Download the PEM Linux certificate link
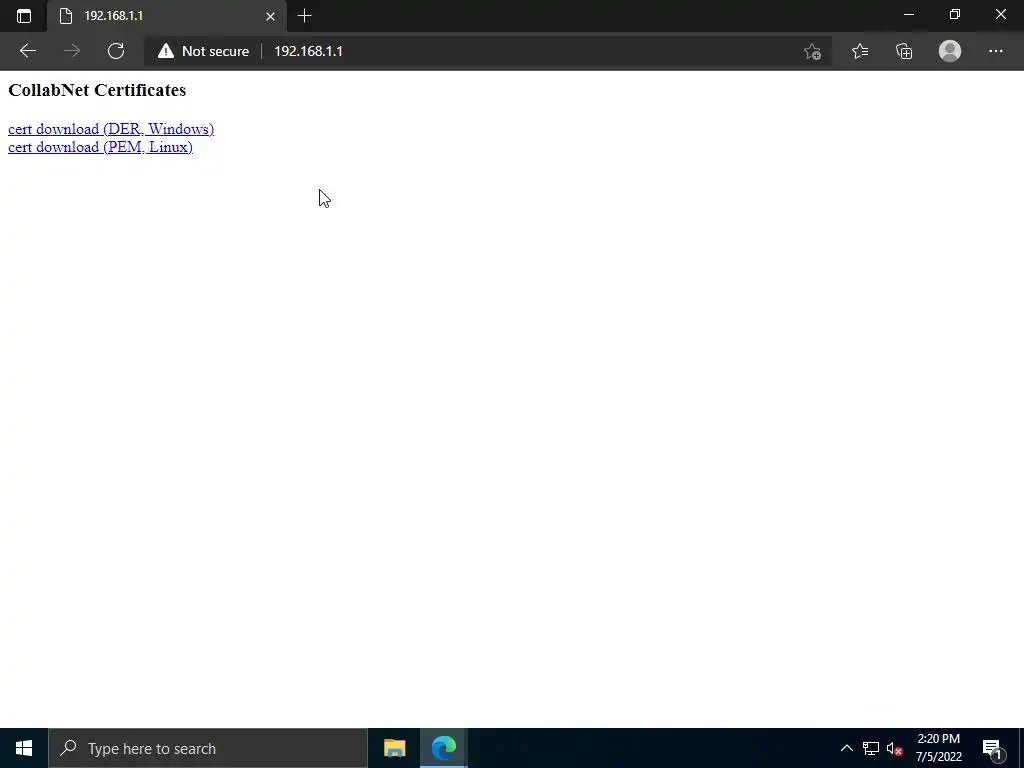The height and width of the screenshot is (768, 1024). coord(100,147)
